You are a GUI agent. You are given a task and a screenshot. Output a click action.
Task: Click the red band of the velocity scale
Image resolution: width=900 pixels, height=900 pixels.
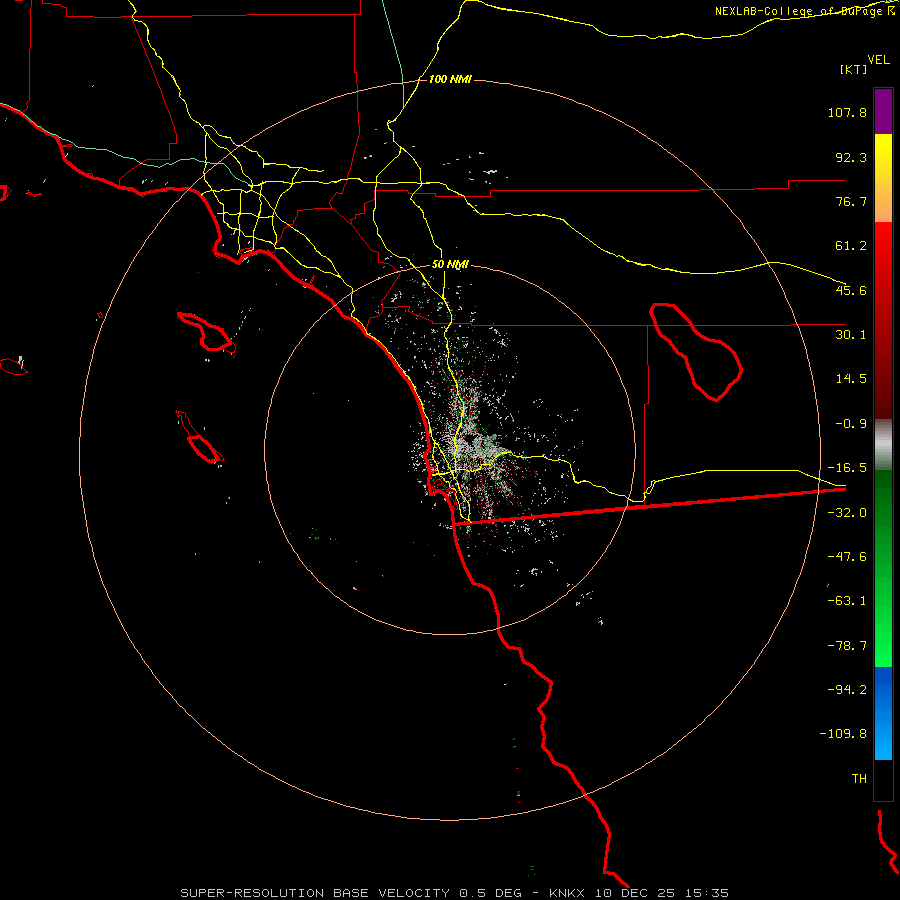(x=883, y=320)
